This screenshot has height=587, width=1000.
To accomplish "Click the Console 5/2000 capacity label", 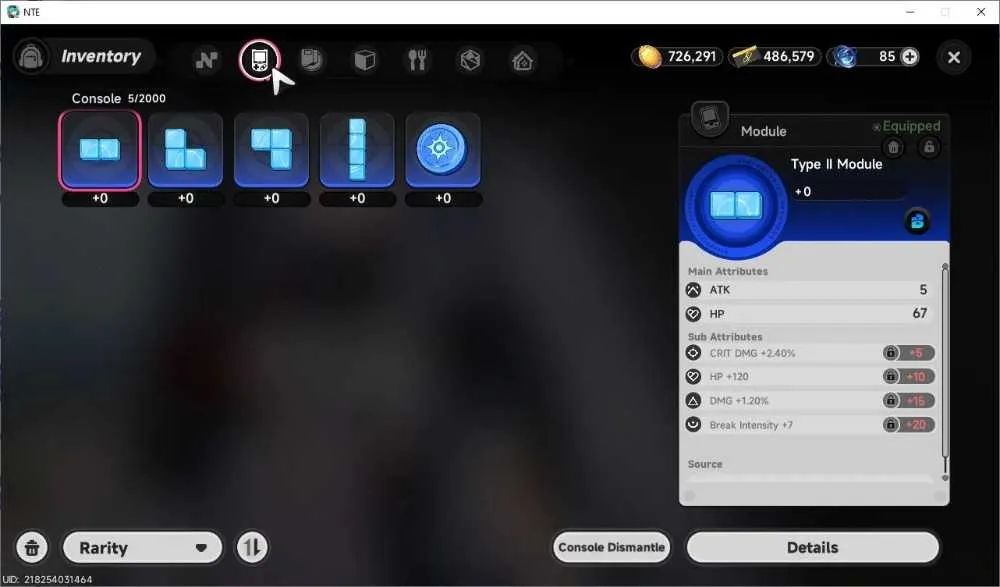I will (x=119, y=98).
